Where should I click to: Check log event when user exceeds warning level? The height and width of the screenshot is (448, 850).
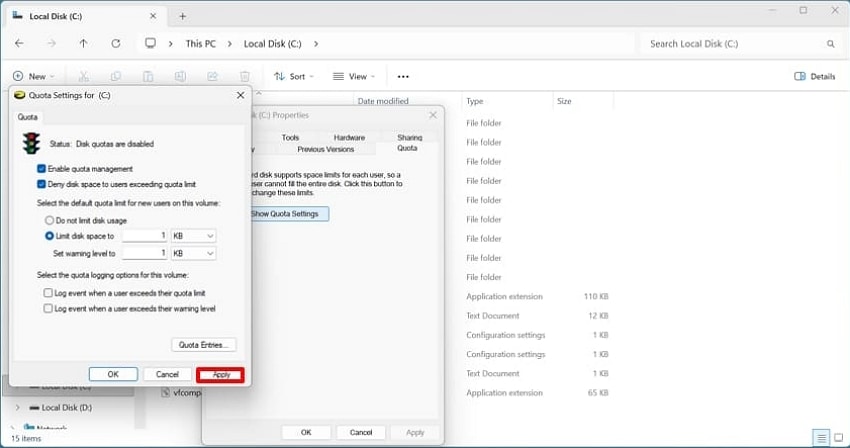(x=48, y=308)
